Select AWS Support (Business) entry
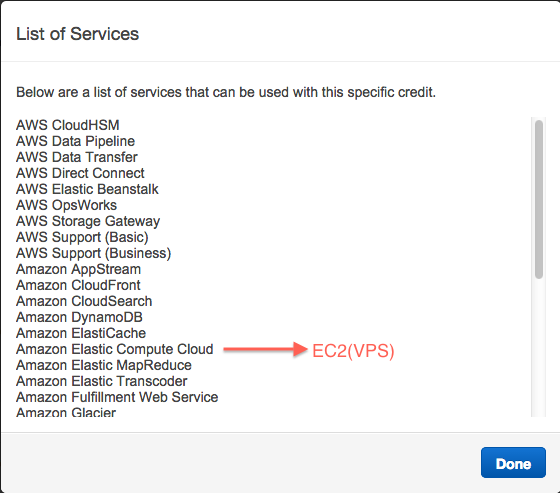Viewport: 560px width, 493px height. tap(94, 253)
